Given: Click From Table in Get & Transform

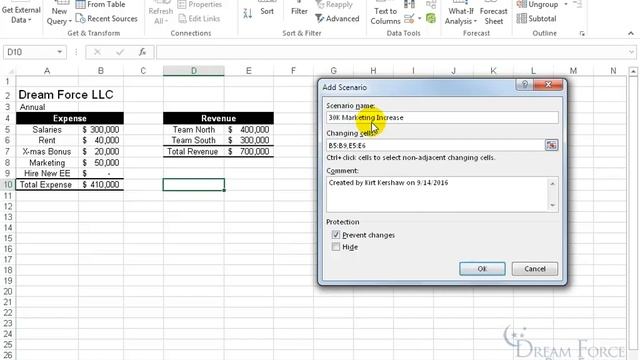Looking at the screenshot, I should tap(100, 4).
